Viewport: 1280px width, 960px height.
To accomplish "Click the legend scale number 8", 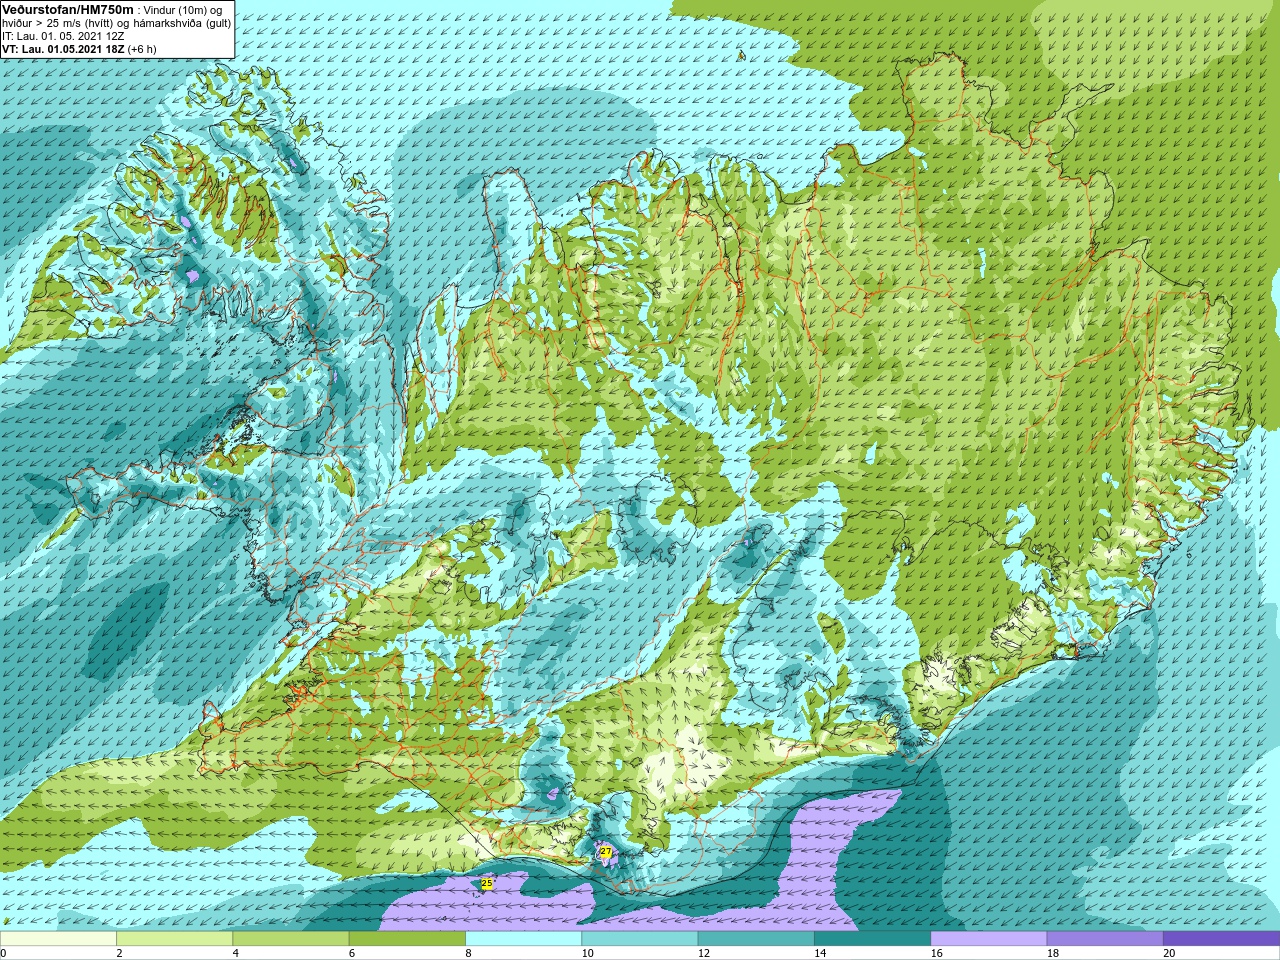I will click(x=468, y=953).
